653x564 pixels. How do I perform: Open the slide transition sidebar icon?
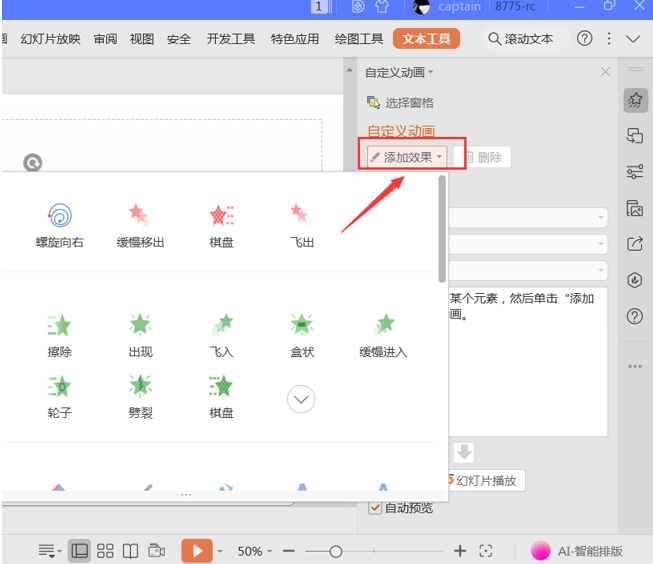pyautogui.click(x=635, y=136)
